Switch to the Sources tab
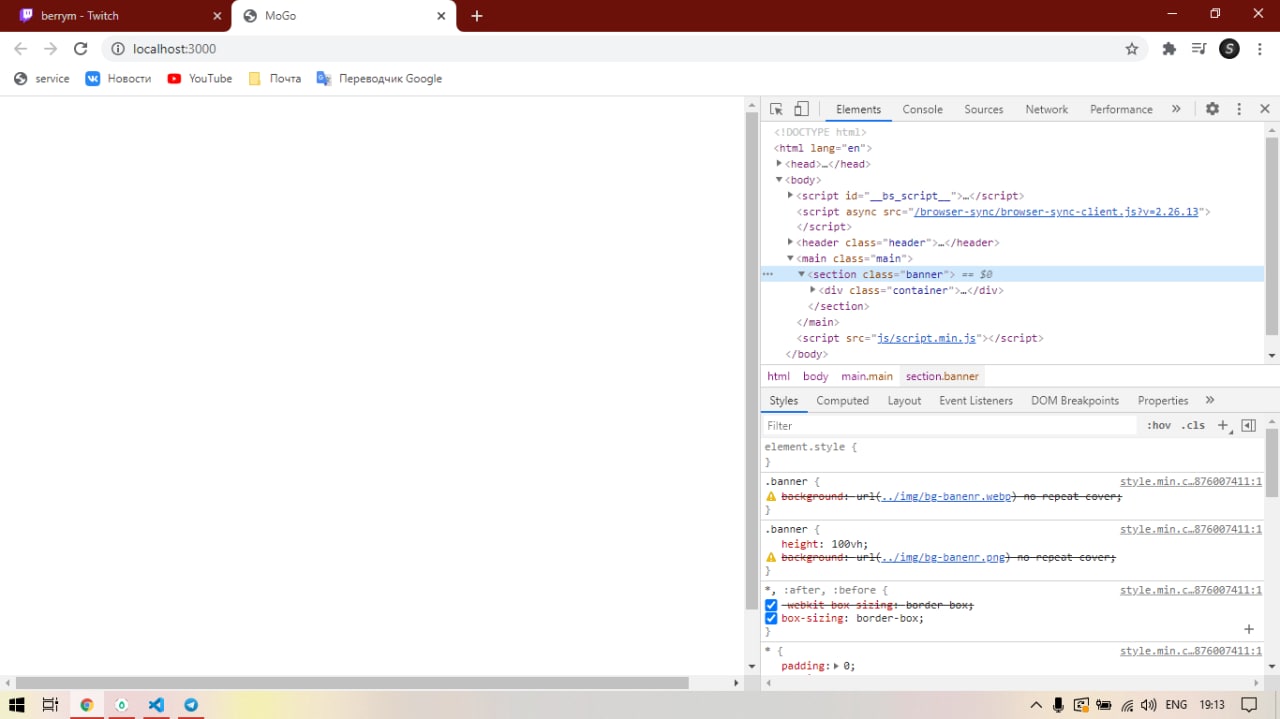1280x719 pixels. [984, 109]
